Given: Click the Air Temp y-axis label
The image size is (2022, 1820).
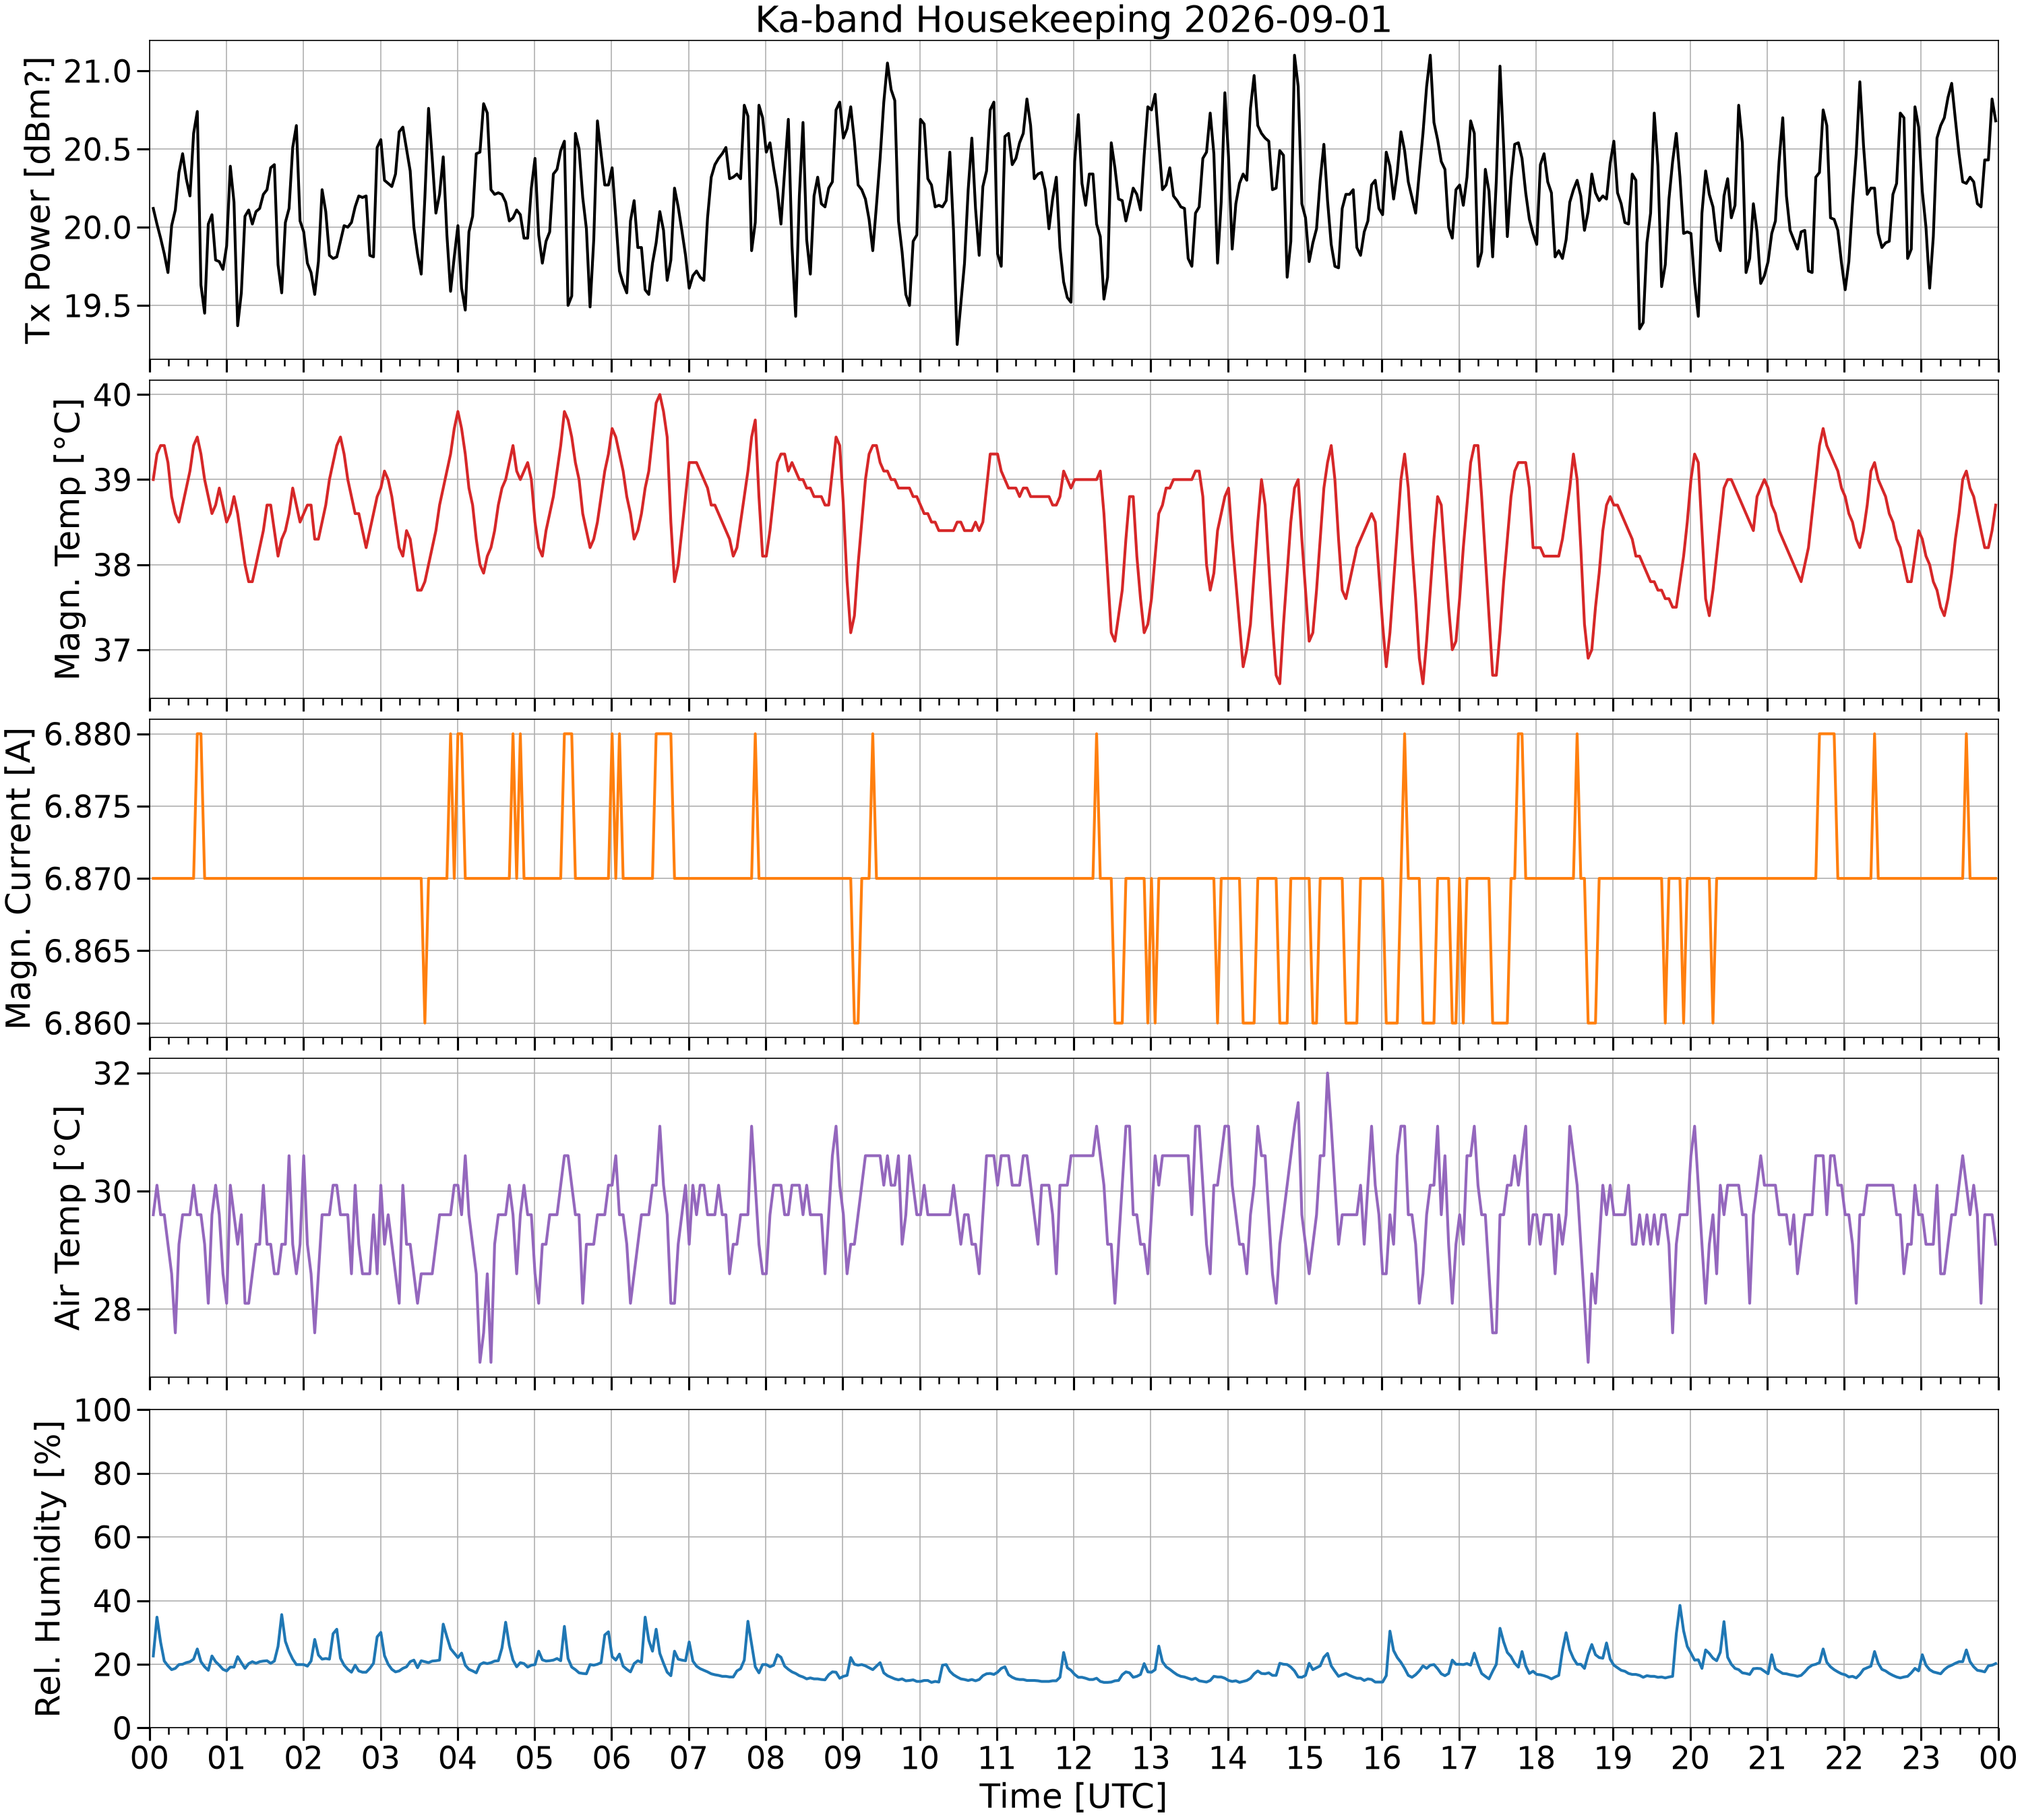Looking at the screenshot, I should [x=66, y=1217].
